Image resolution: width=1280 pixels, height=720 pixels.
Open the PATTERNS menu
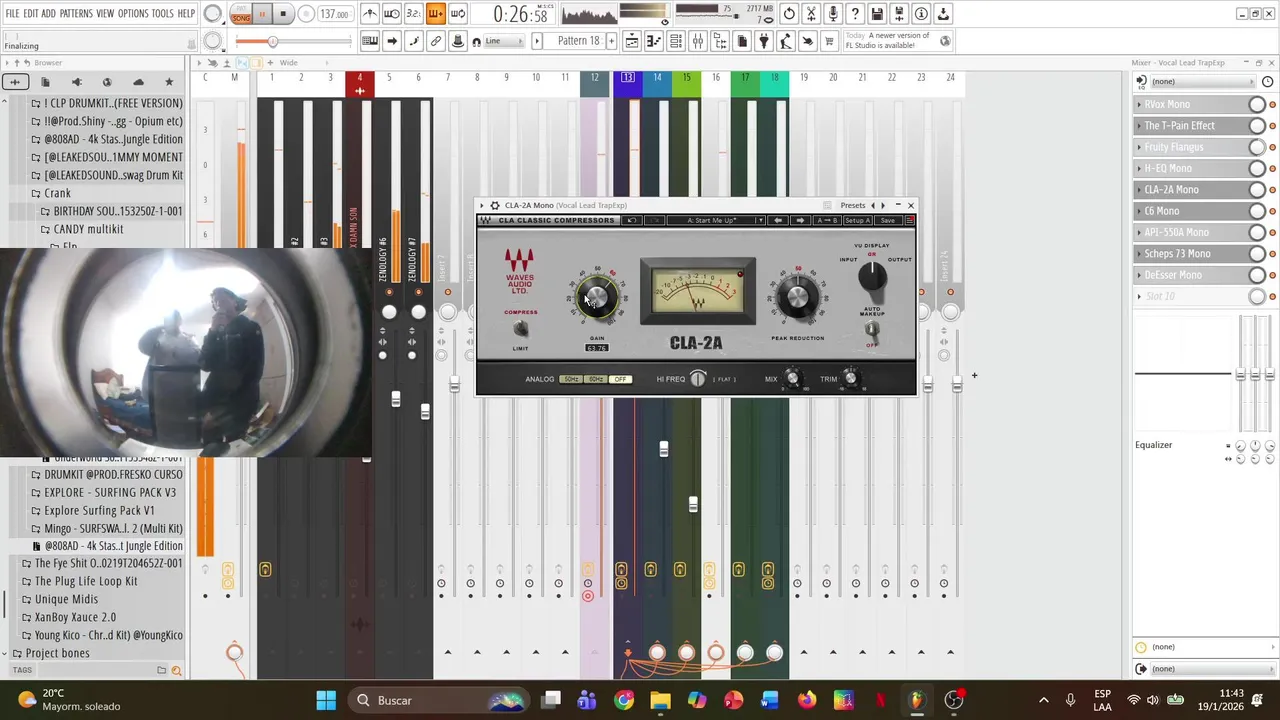tap(76, 14)
